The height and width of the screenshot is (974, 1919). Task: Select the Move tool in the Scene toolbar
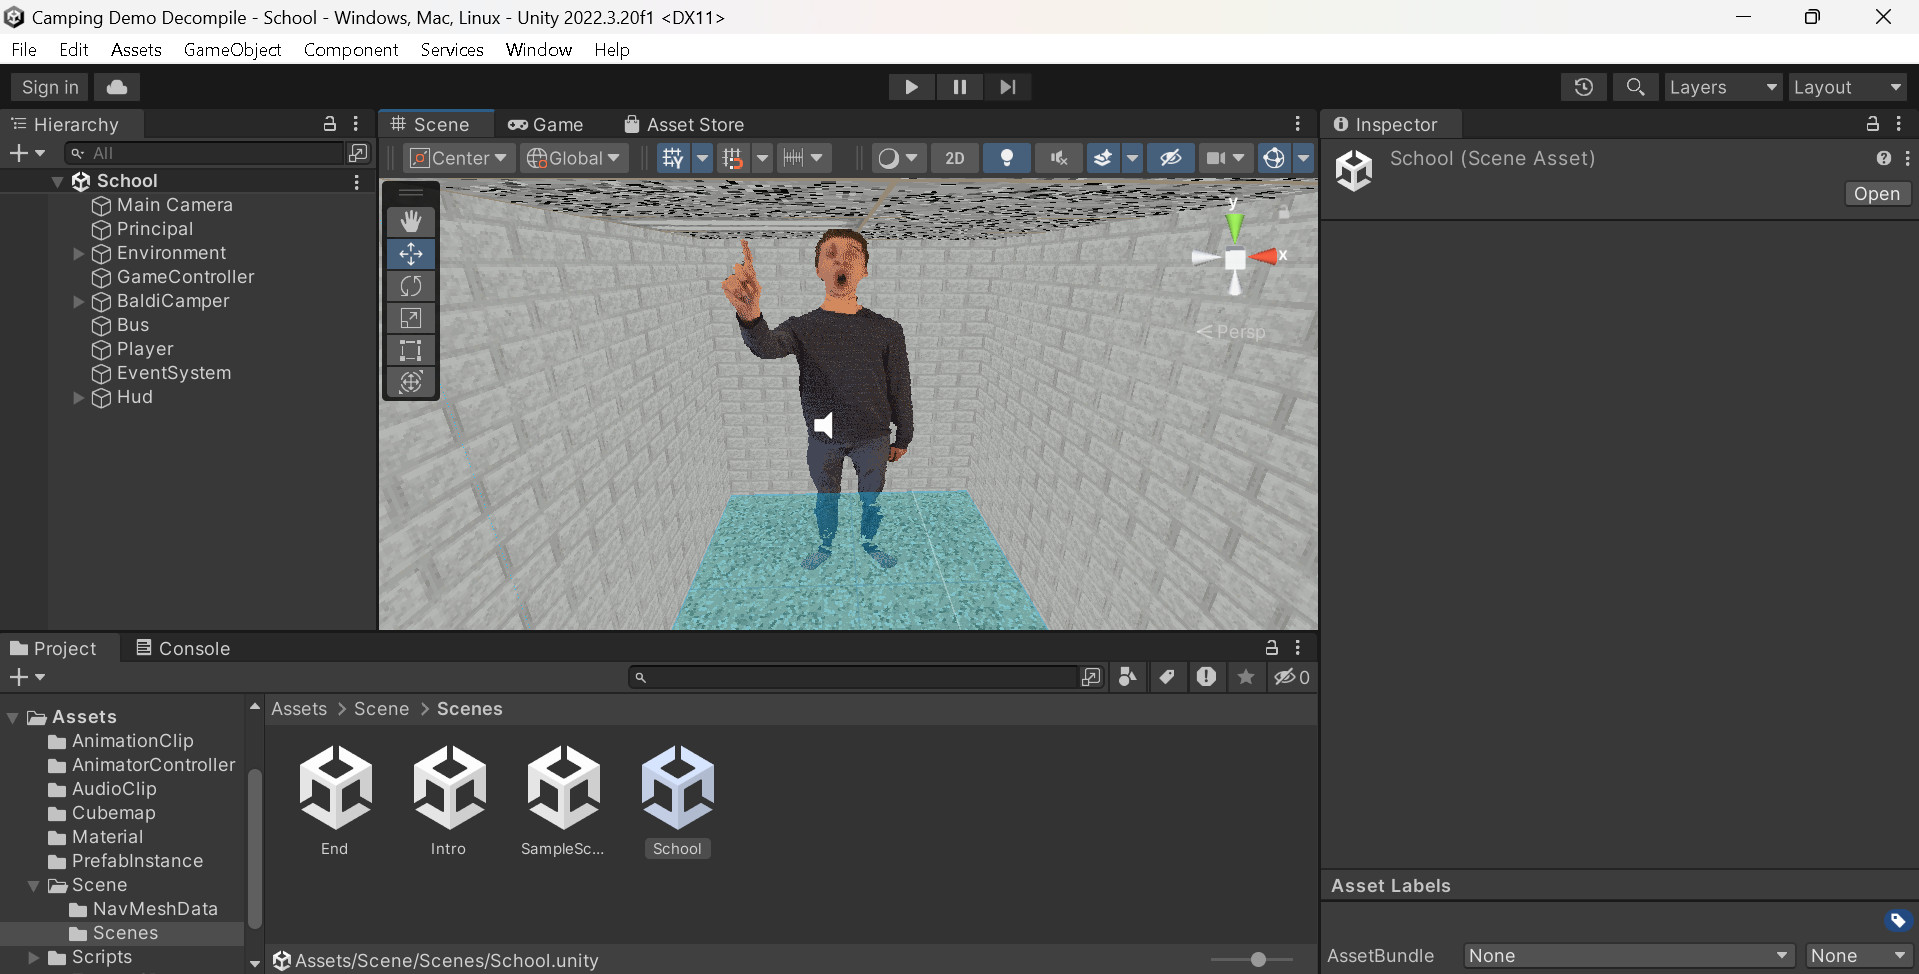[410, 254]
